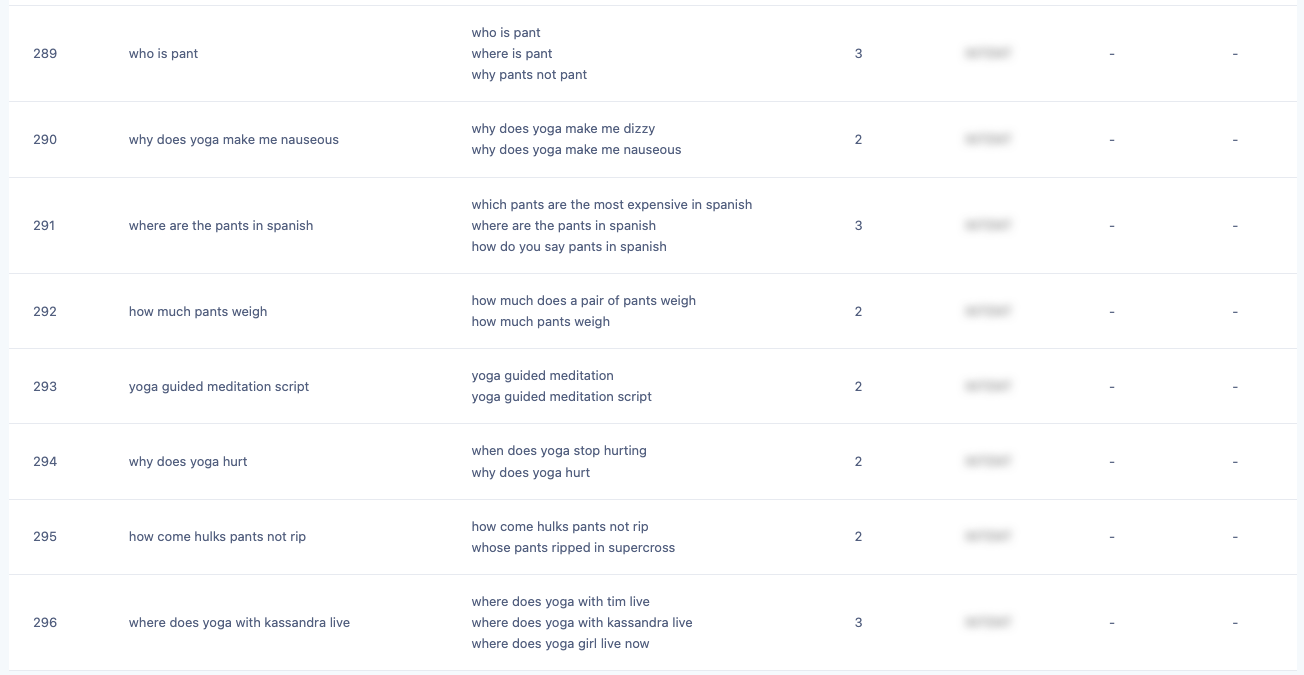Click "which pants are the most expensive in spanish"

coord(612,205)
